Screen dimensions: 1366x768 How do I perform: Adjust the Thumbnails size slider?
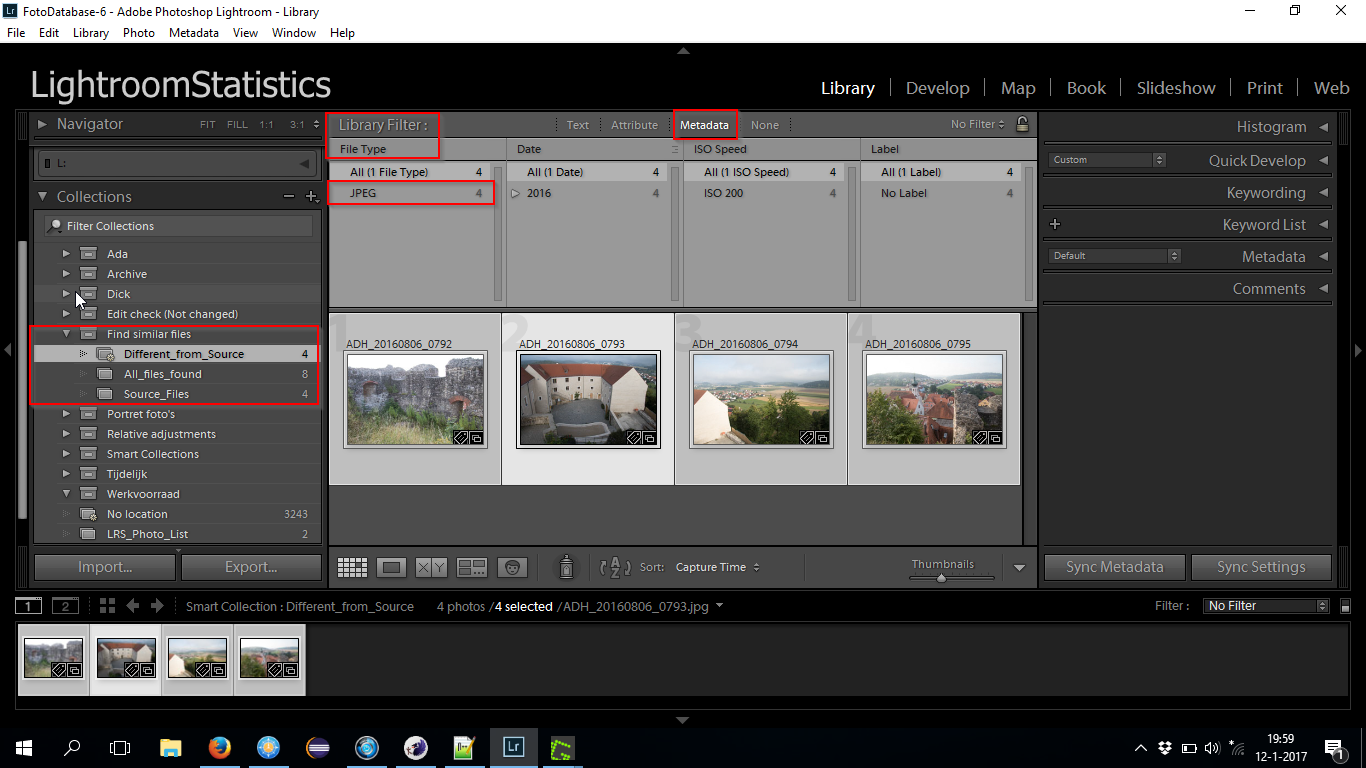942,578
